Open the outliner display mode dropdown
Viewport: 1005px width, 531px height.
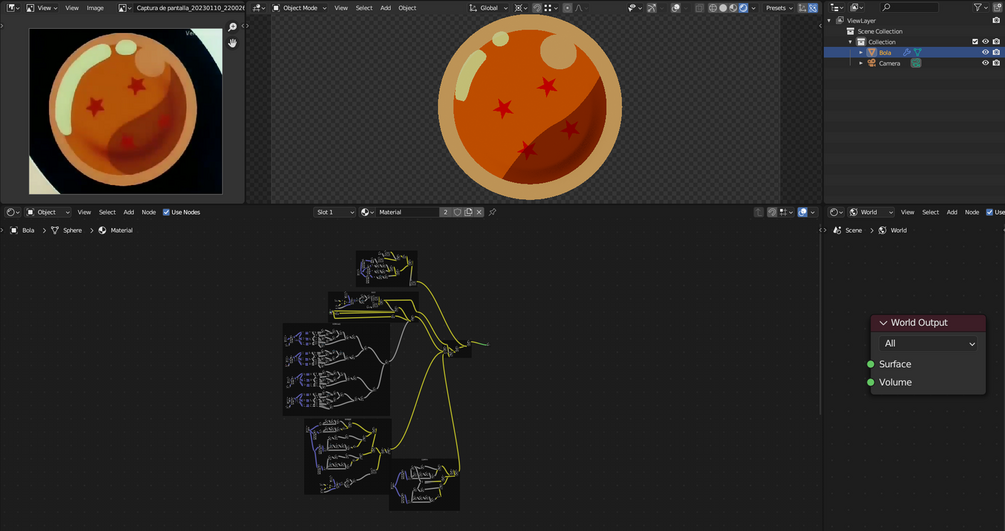pyautogui.click(x=856, y=8)
